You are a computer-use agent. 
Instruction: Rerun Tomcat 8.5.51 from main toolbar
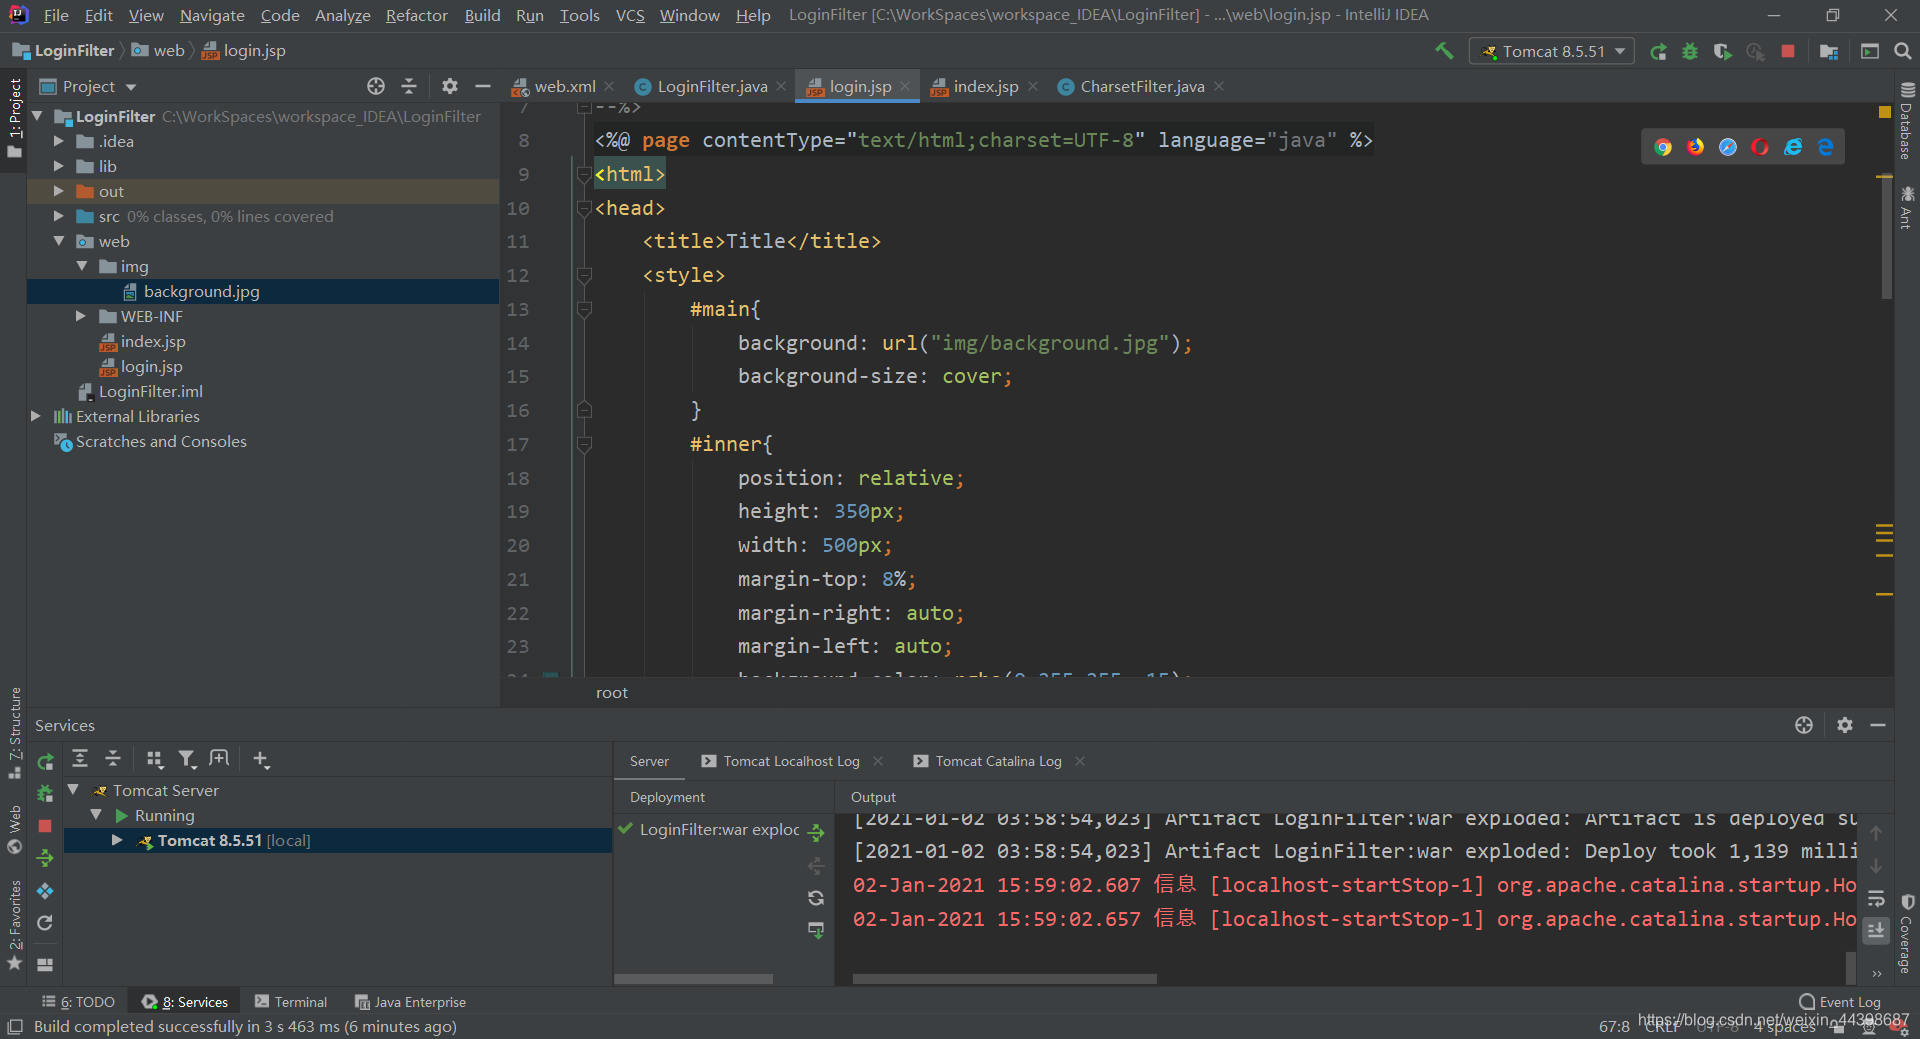[x=1658, y=51]
